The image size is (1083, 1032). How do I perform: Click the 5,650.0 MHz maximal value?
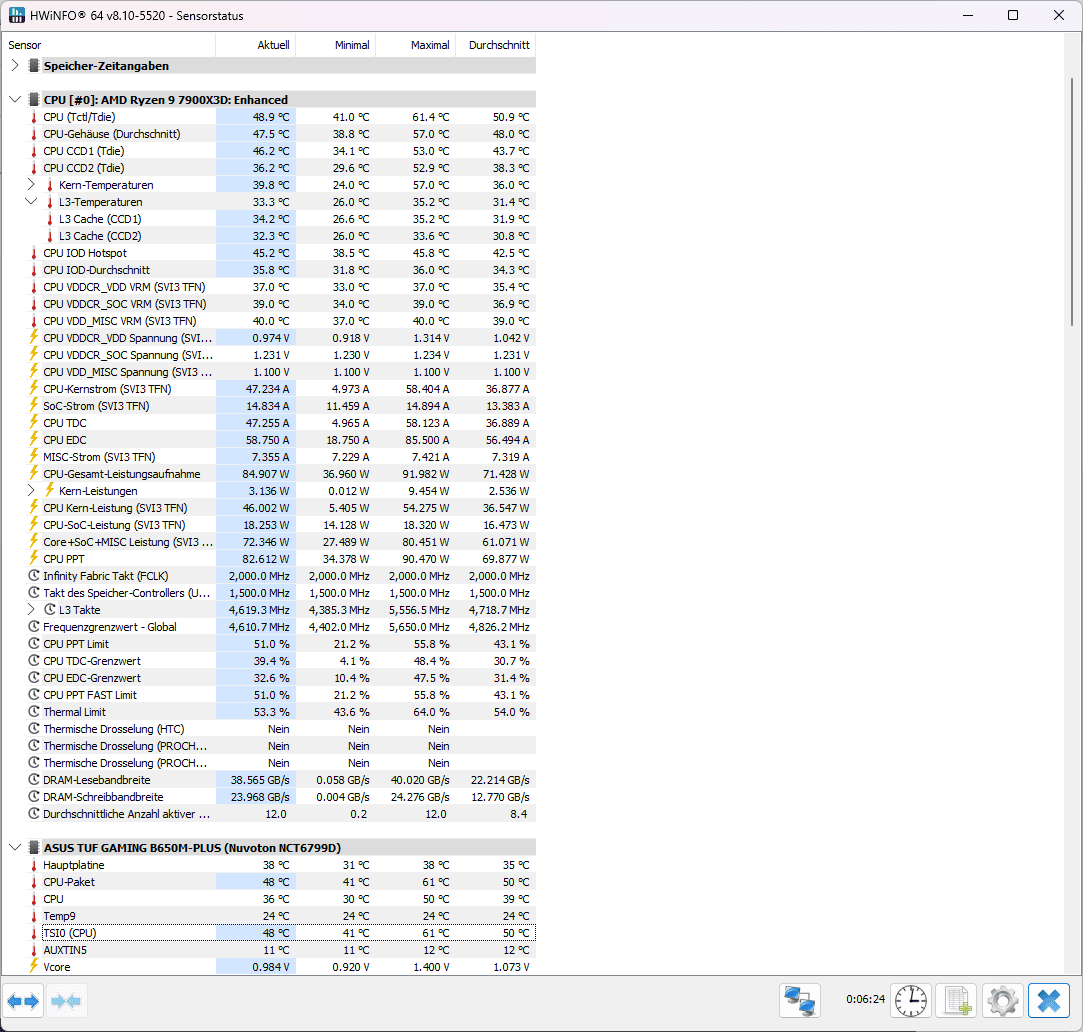[419, 627]
